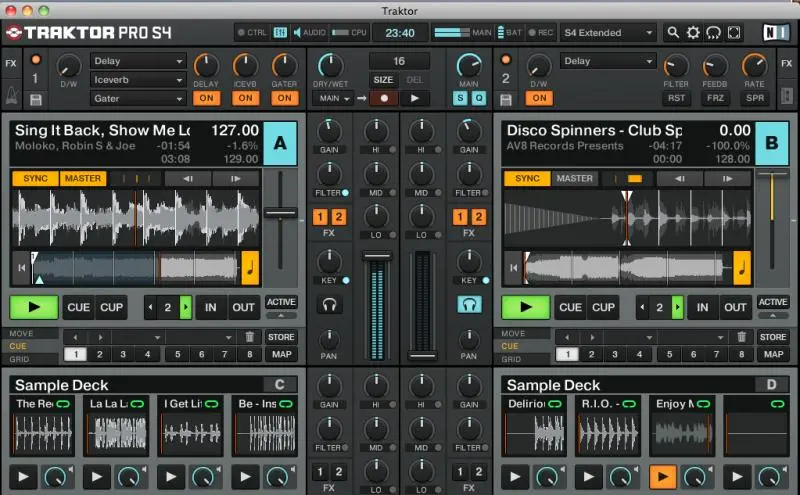Click the STORE button on Deck A
The height and width of the screenshot is (495, 800).
click(281, 337)
